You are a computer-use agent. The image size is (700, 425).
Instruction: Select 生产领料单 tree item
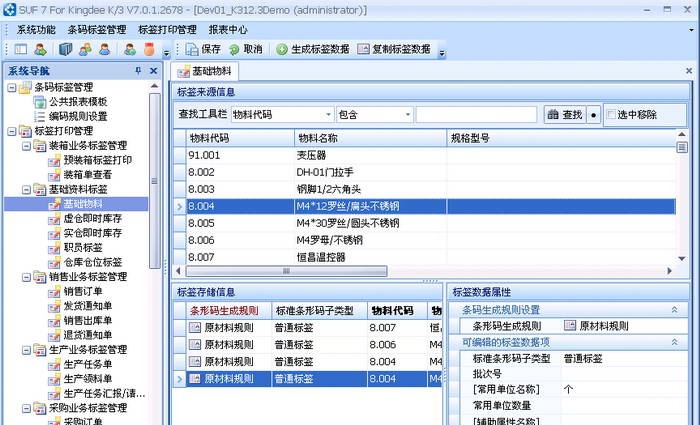[x=88, y=379]
